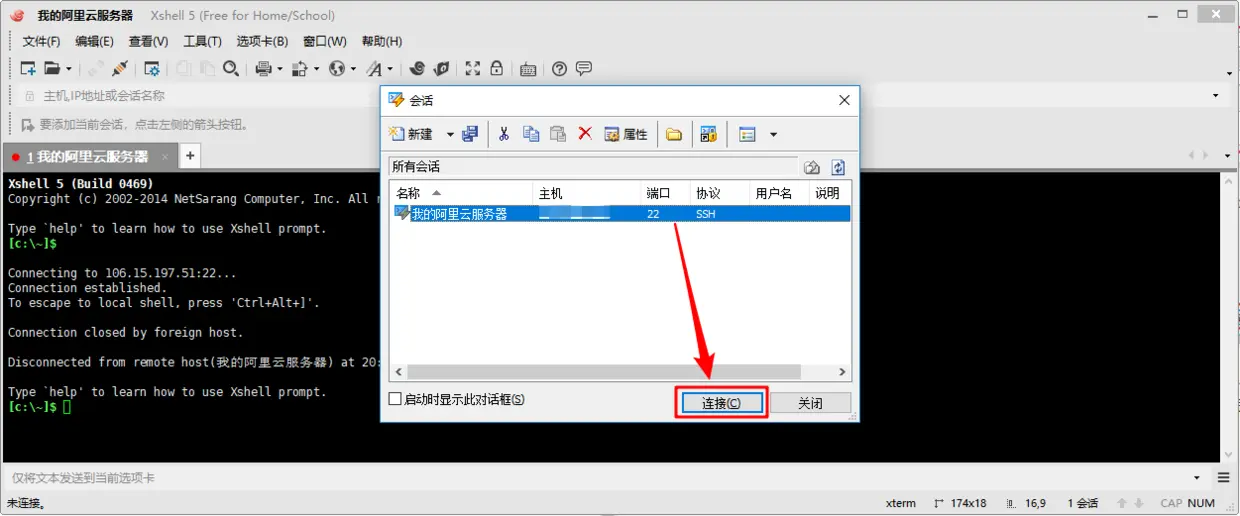Click the file transfer icon in main toolbar
Screen dimensions: 1240x516
[298, 69]
